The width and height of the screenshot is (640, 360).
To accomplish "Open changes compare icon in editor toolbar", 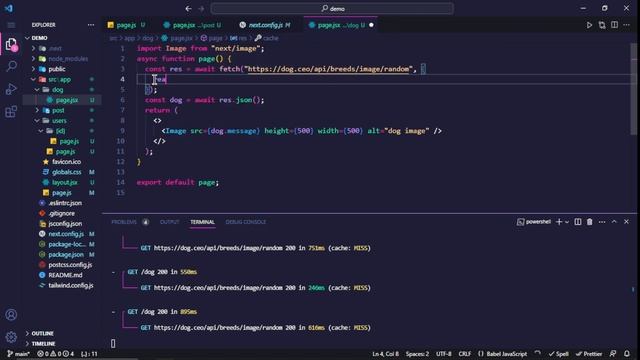I will (x=602, y=25).
